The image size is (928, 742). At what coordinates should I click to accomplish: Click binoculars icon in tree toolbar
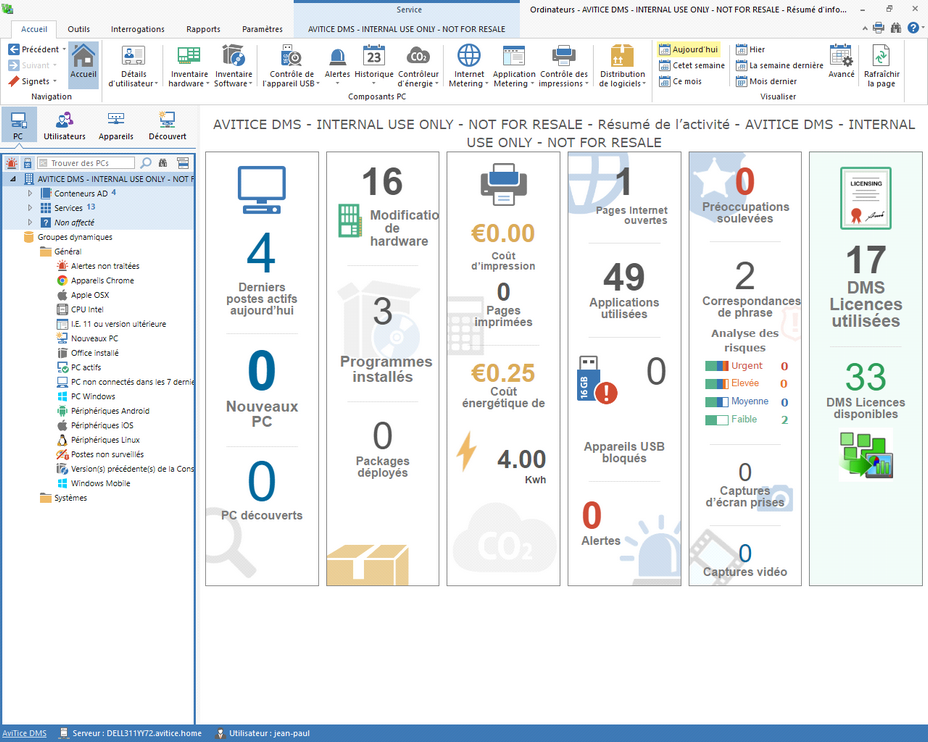pyautogui.click(x=163, y=163)
